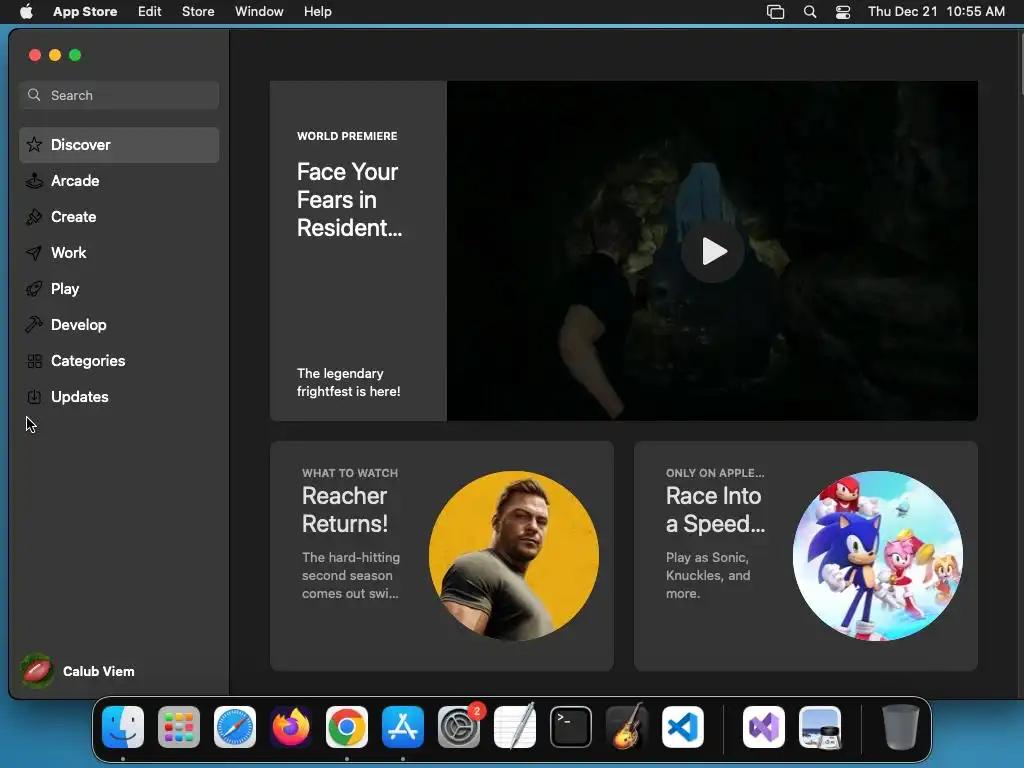Click the Discover star icon in sidebar
The image size is (1024, 768).
[34, 144]
